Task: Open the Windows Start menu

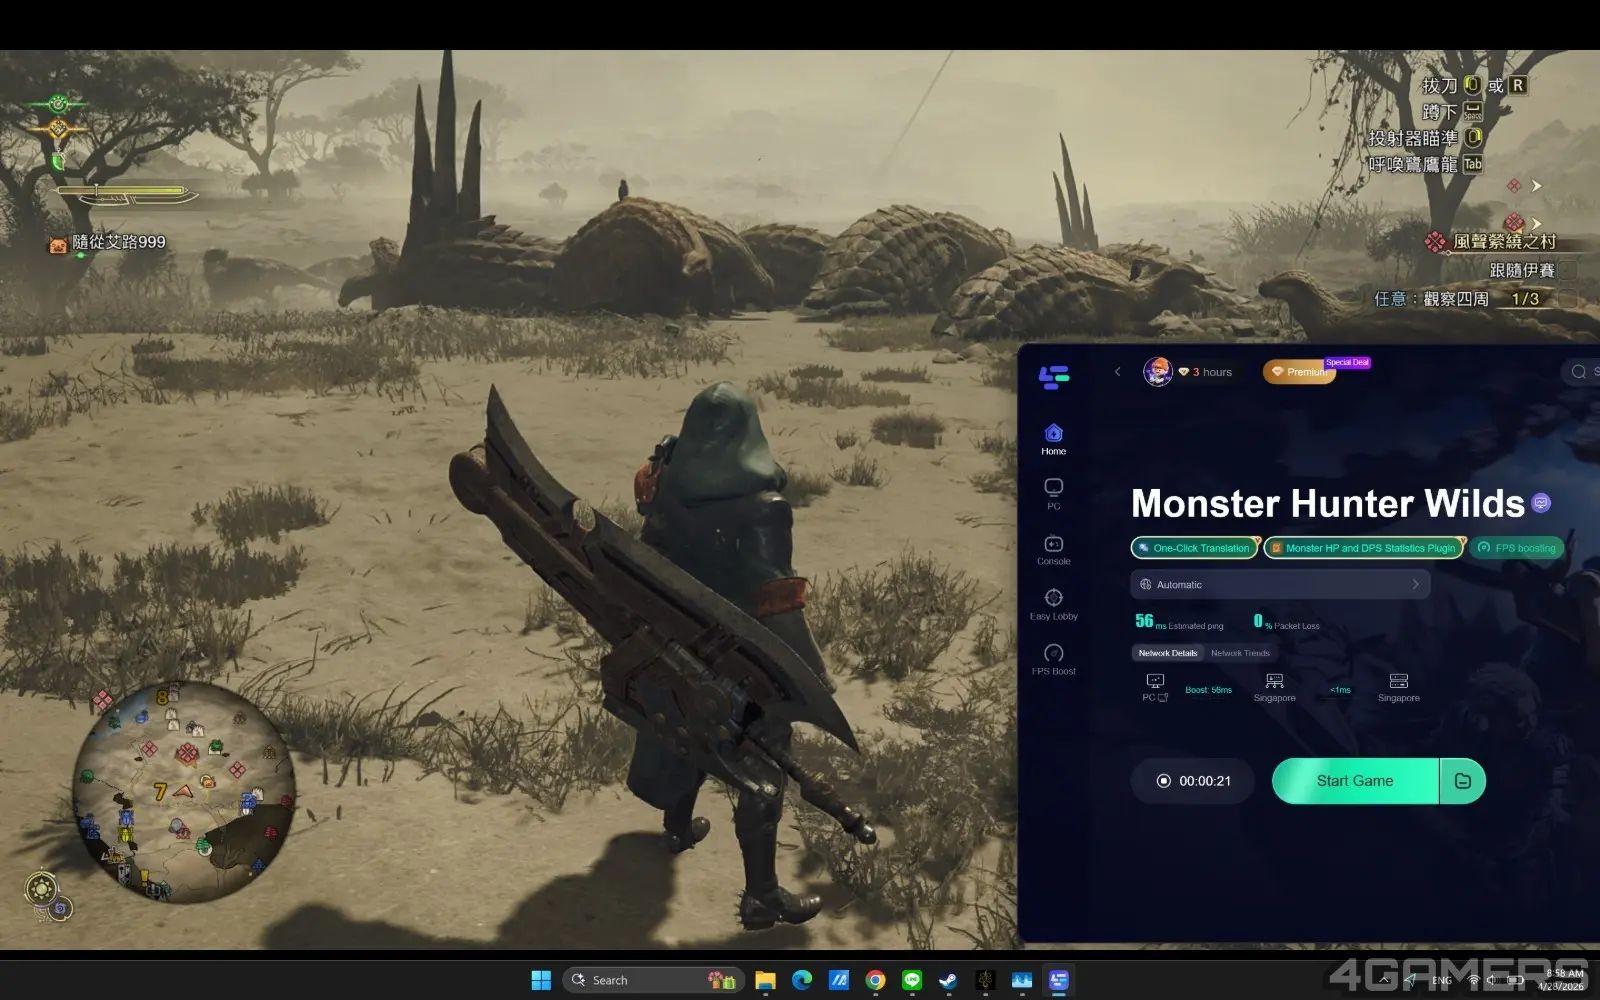Action: [541, 980]
